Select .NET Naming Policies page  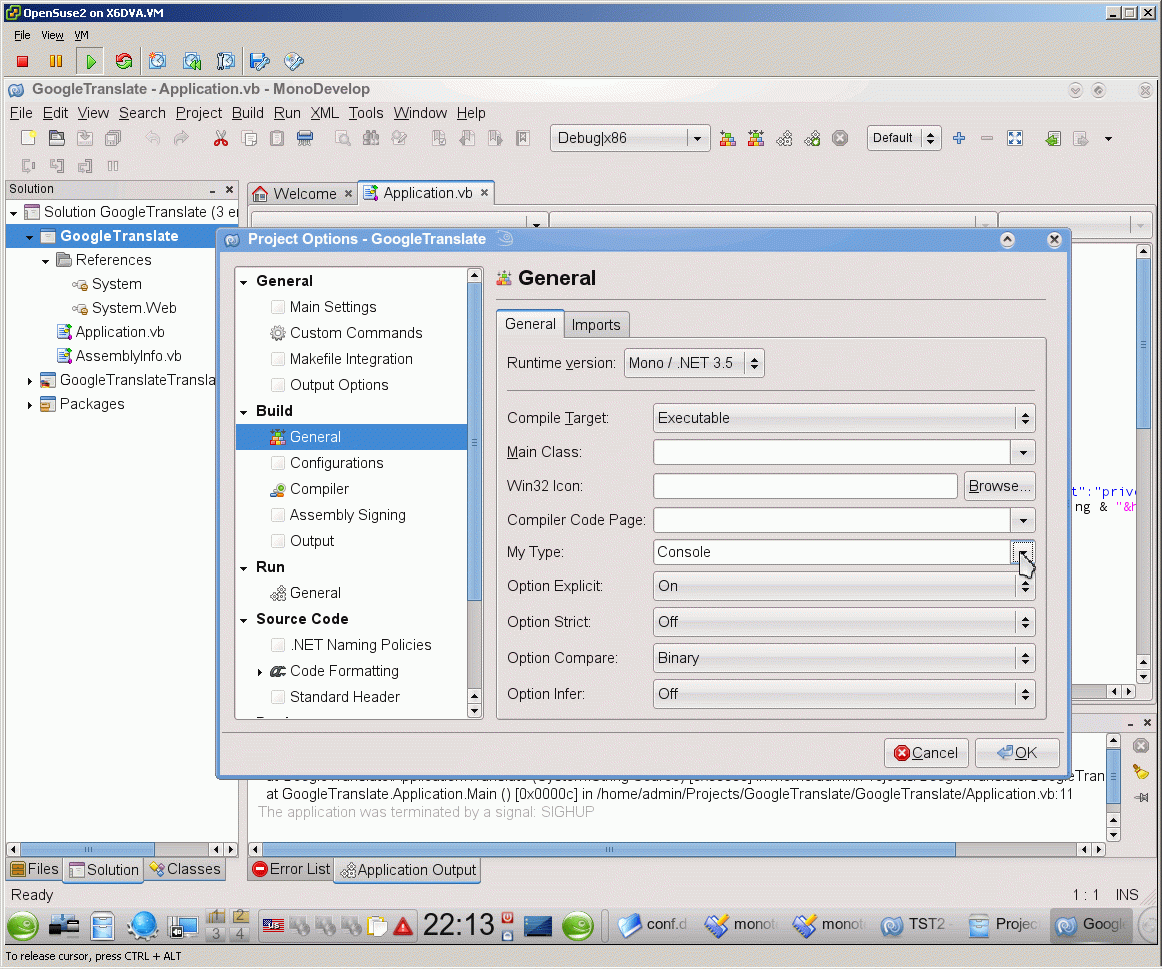[360, 645]
